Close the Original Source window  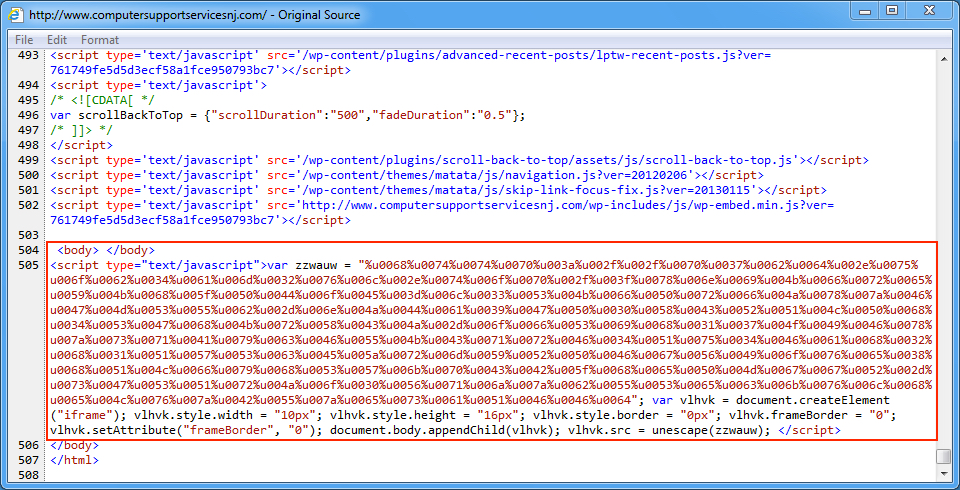930,10
